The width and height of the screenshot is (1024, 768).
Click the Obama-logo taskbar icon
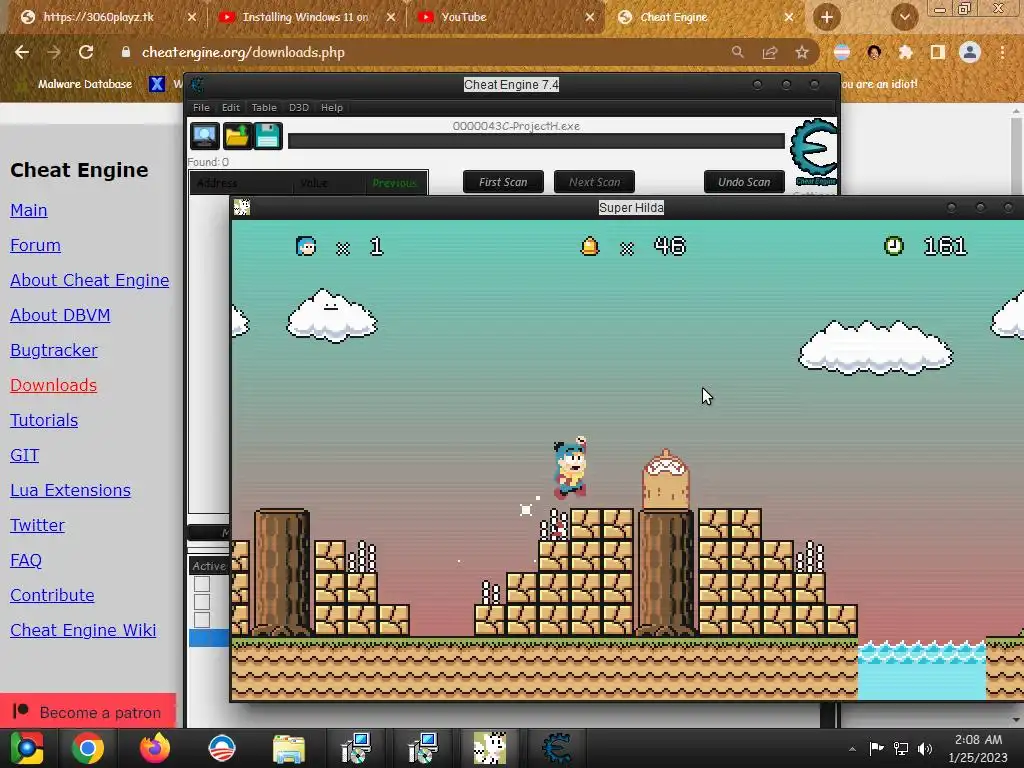tap(222, 748)
